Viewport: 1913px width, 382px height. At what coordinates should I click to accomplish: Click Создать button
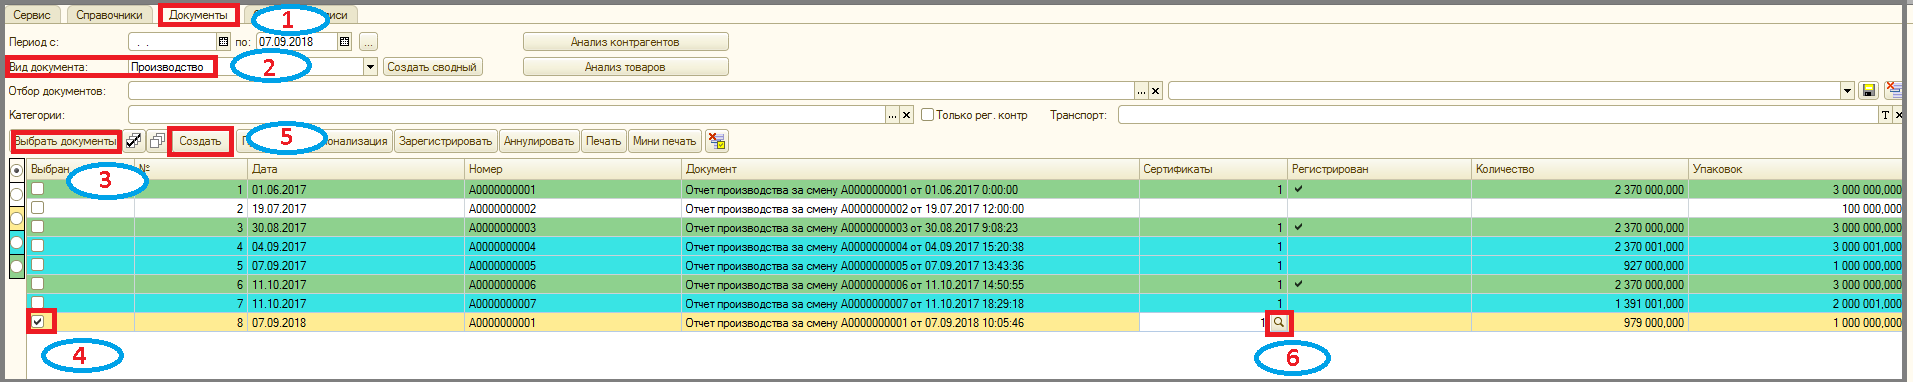click(x=200, y=141)
